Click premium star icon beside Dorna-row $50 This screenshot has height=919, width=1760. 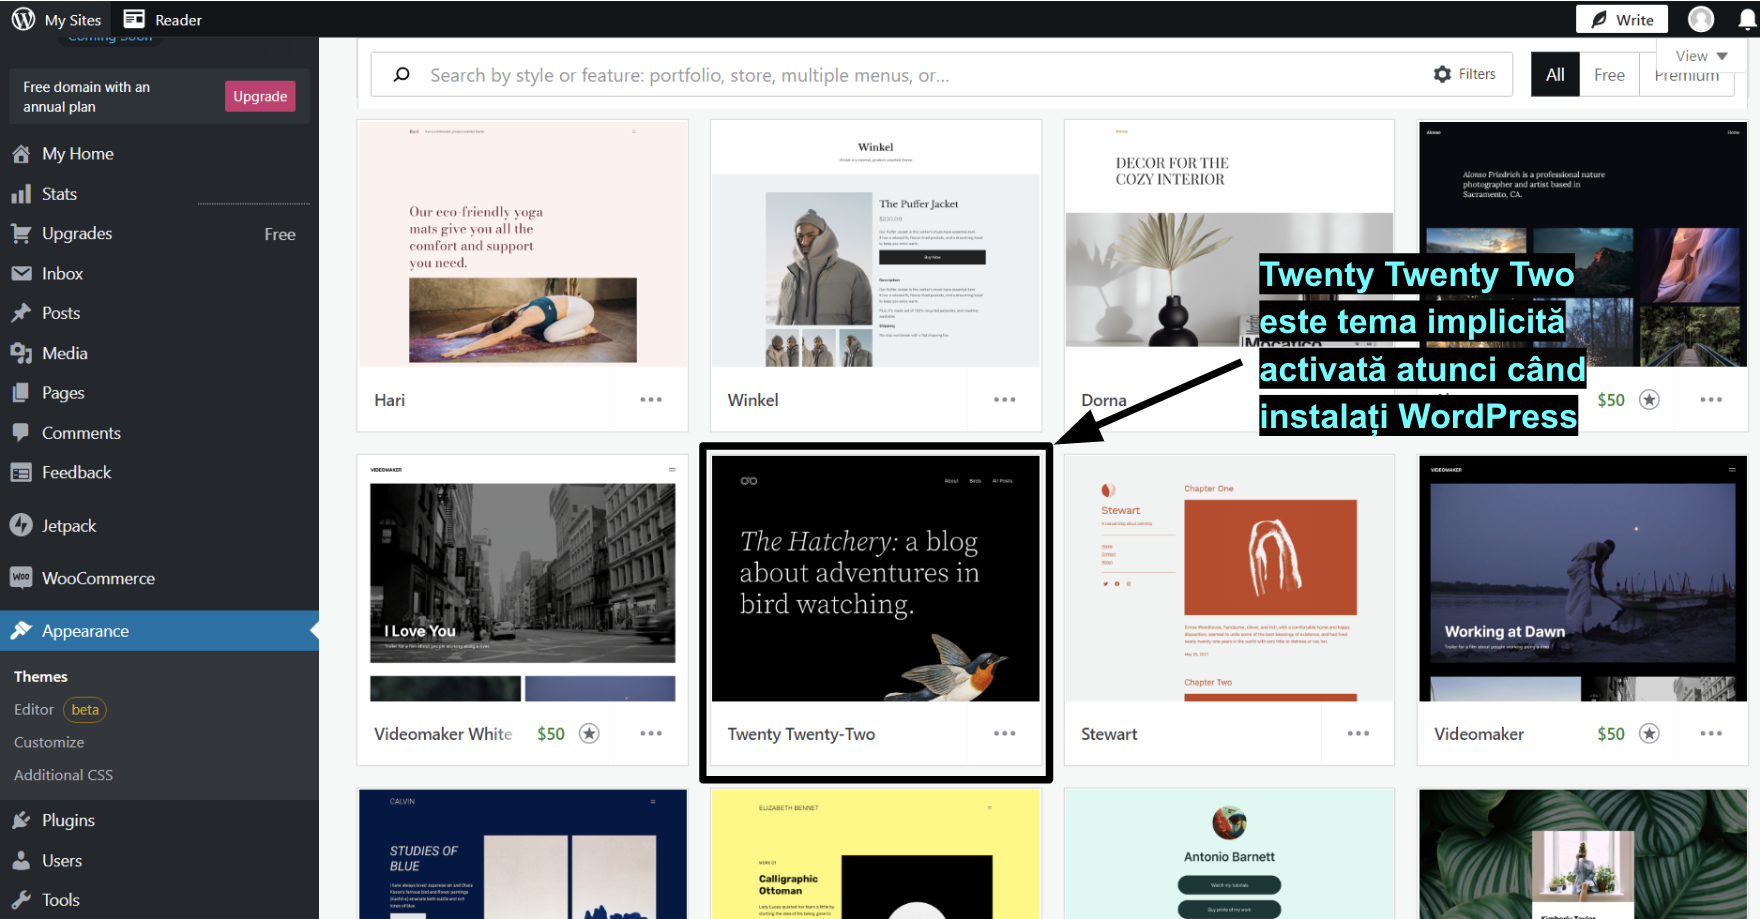pos(1649,400)
